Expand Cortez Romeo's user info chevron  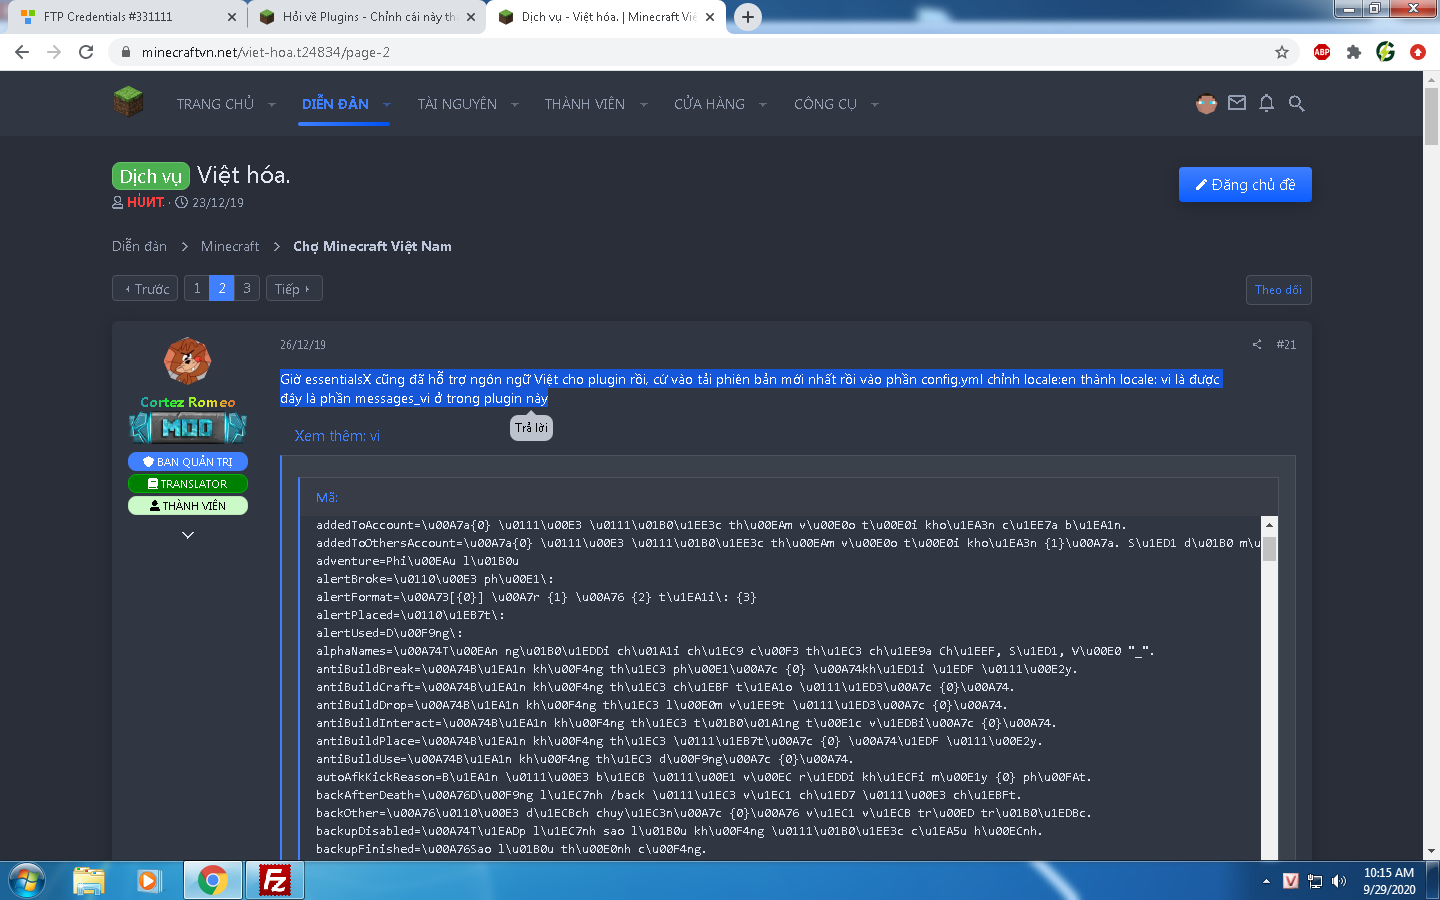click(188, 535)
